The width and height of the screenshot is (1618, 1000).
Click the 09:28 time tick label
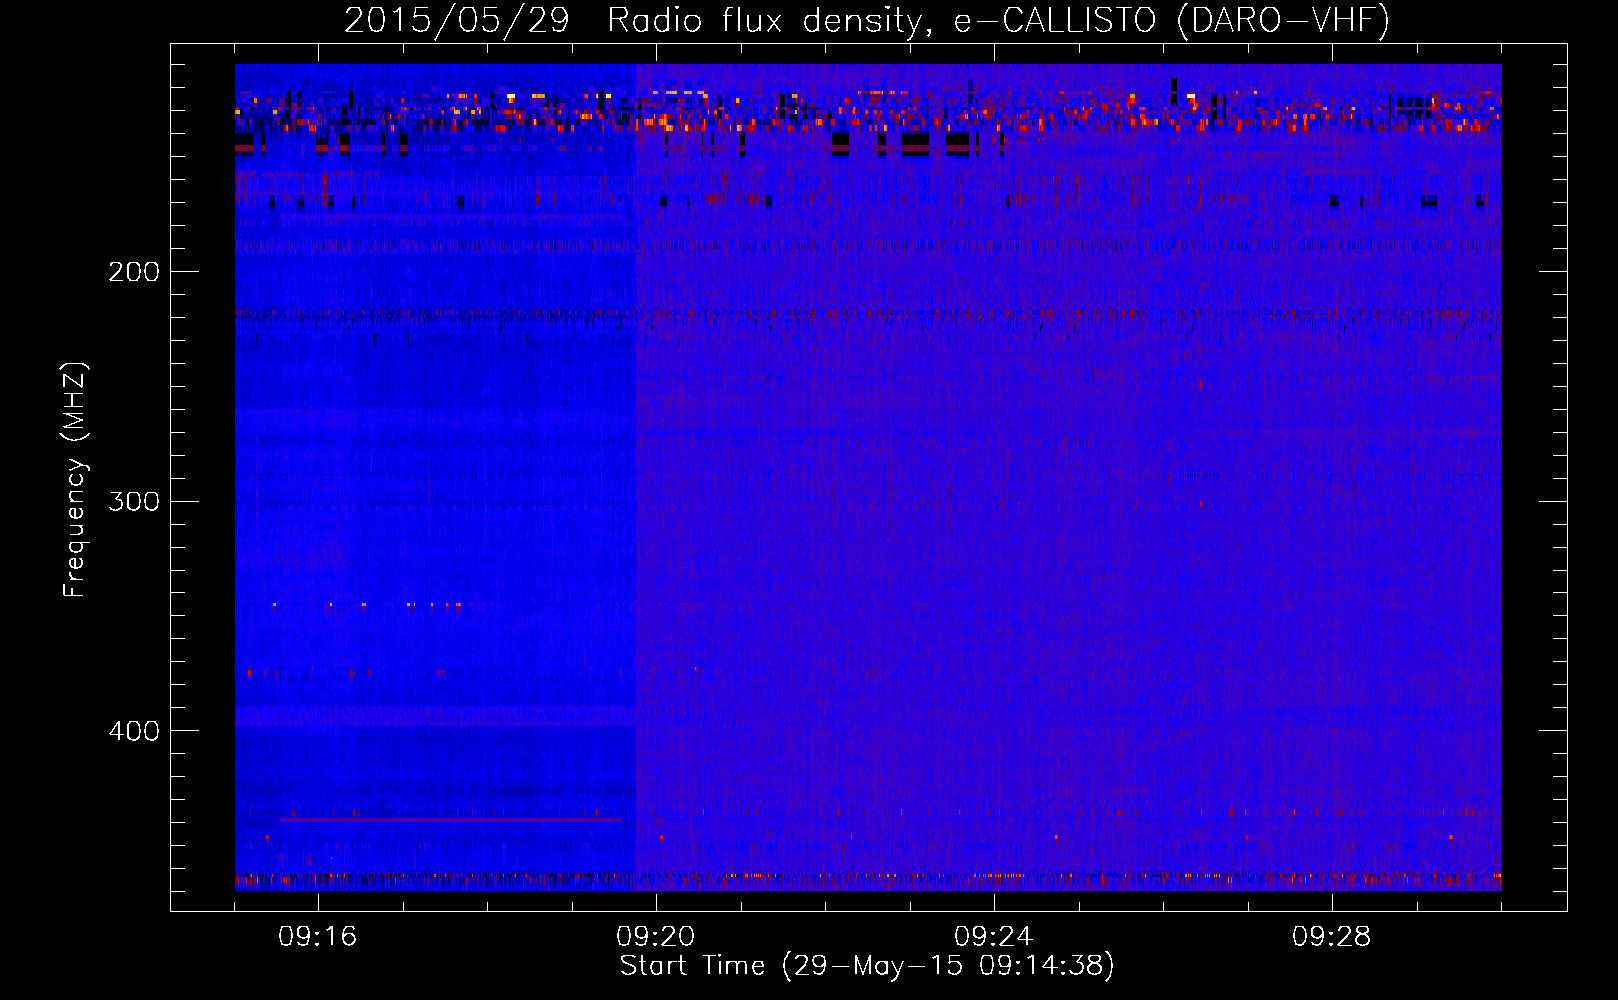[x=1332, y=937]
